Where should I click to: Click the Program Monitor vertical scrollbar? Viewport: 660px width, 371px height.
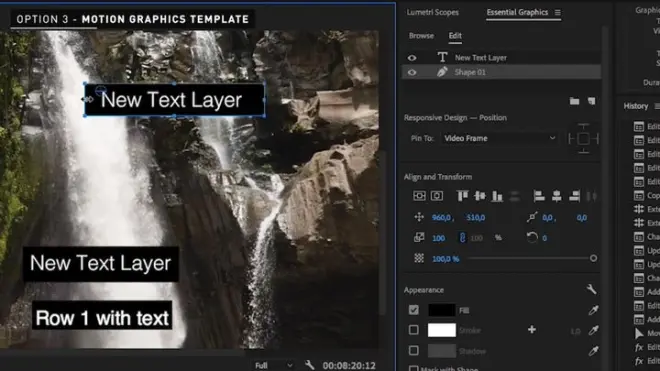tap(383, 232)
